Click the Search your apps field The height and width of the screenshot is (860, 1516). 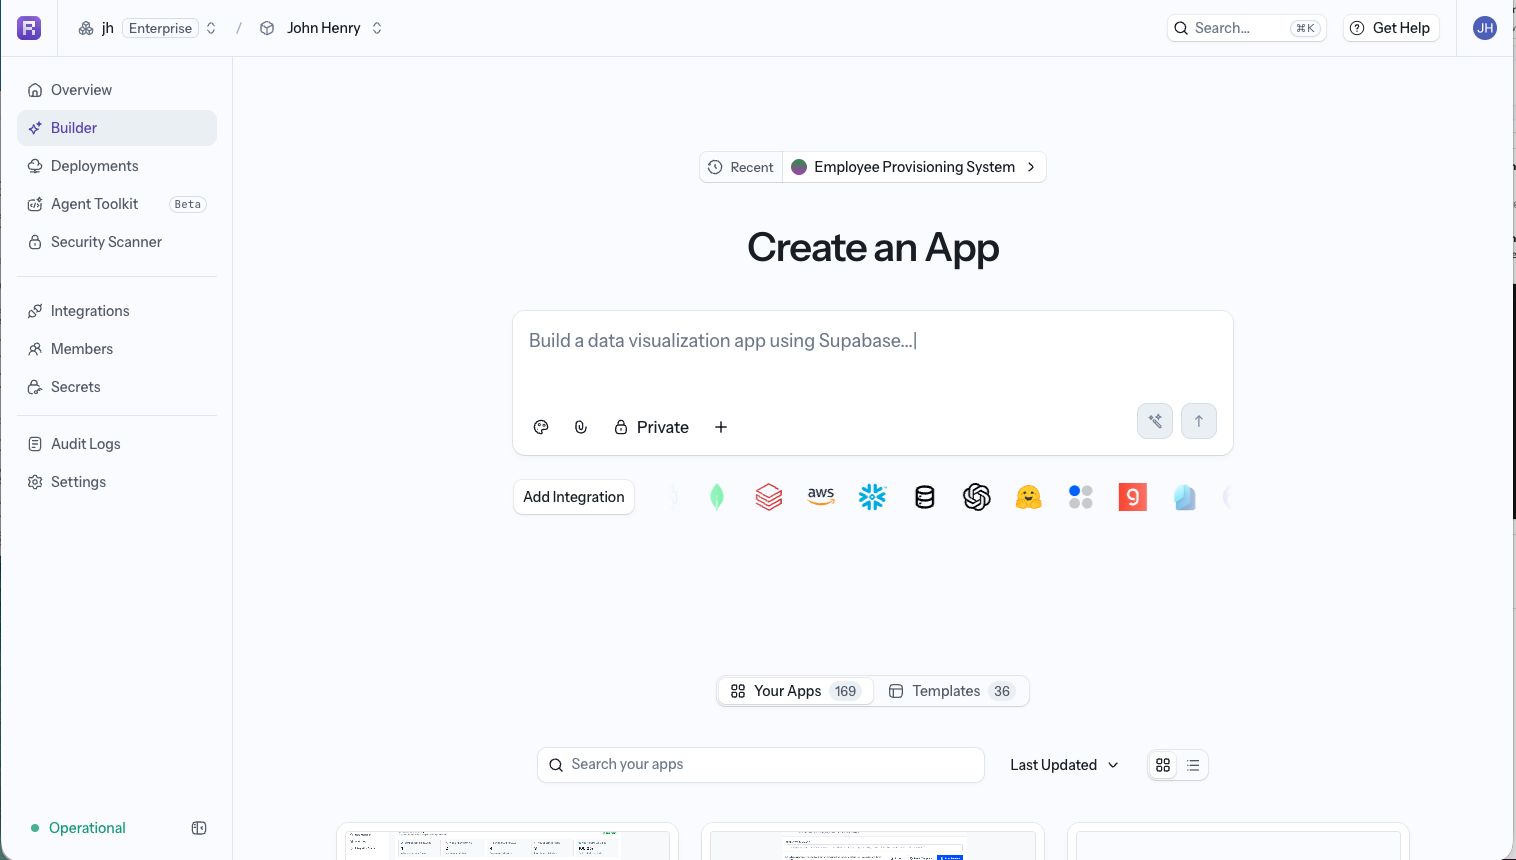(x=761, y=765)
